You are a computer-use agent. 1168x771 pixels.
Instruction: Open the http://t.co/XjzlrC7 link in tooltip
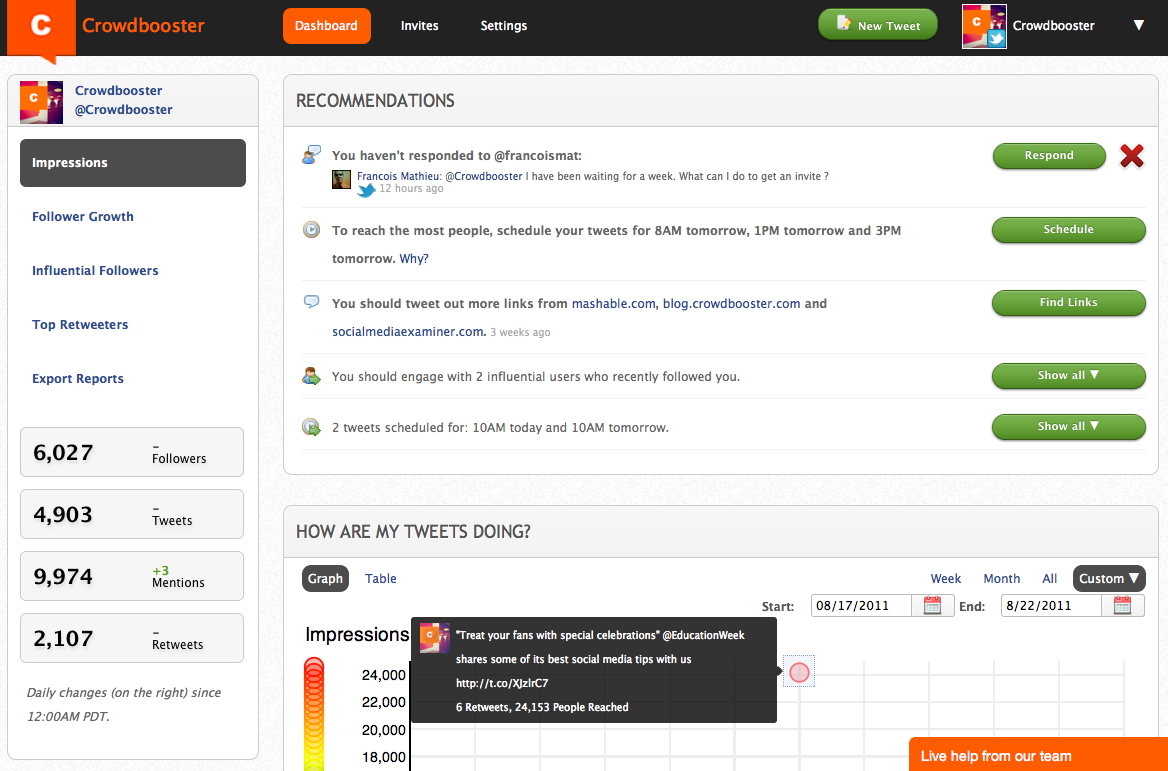click(x=502, y=683)
